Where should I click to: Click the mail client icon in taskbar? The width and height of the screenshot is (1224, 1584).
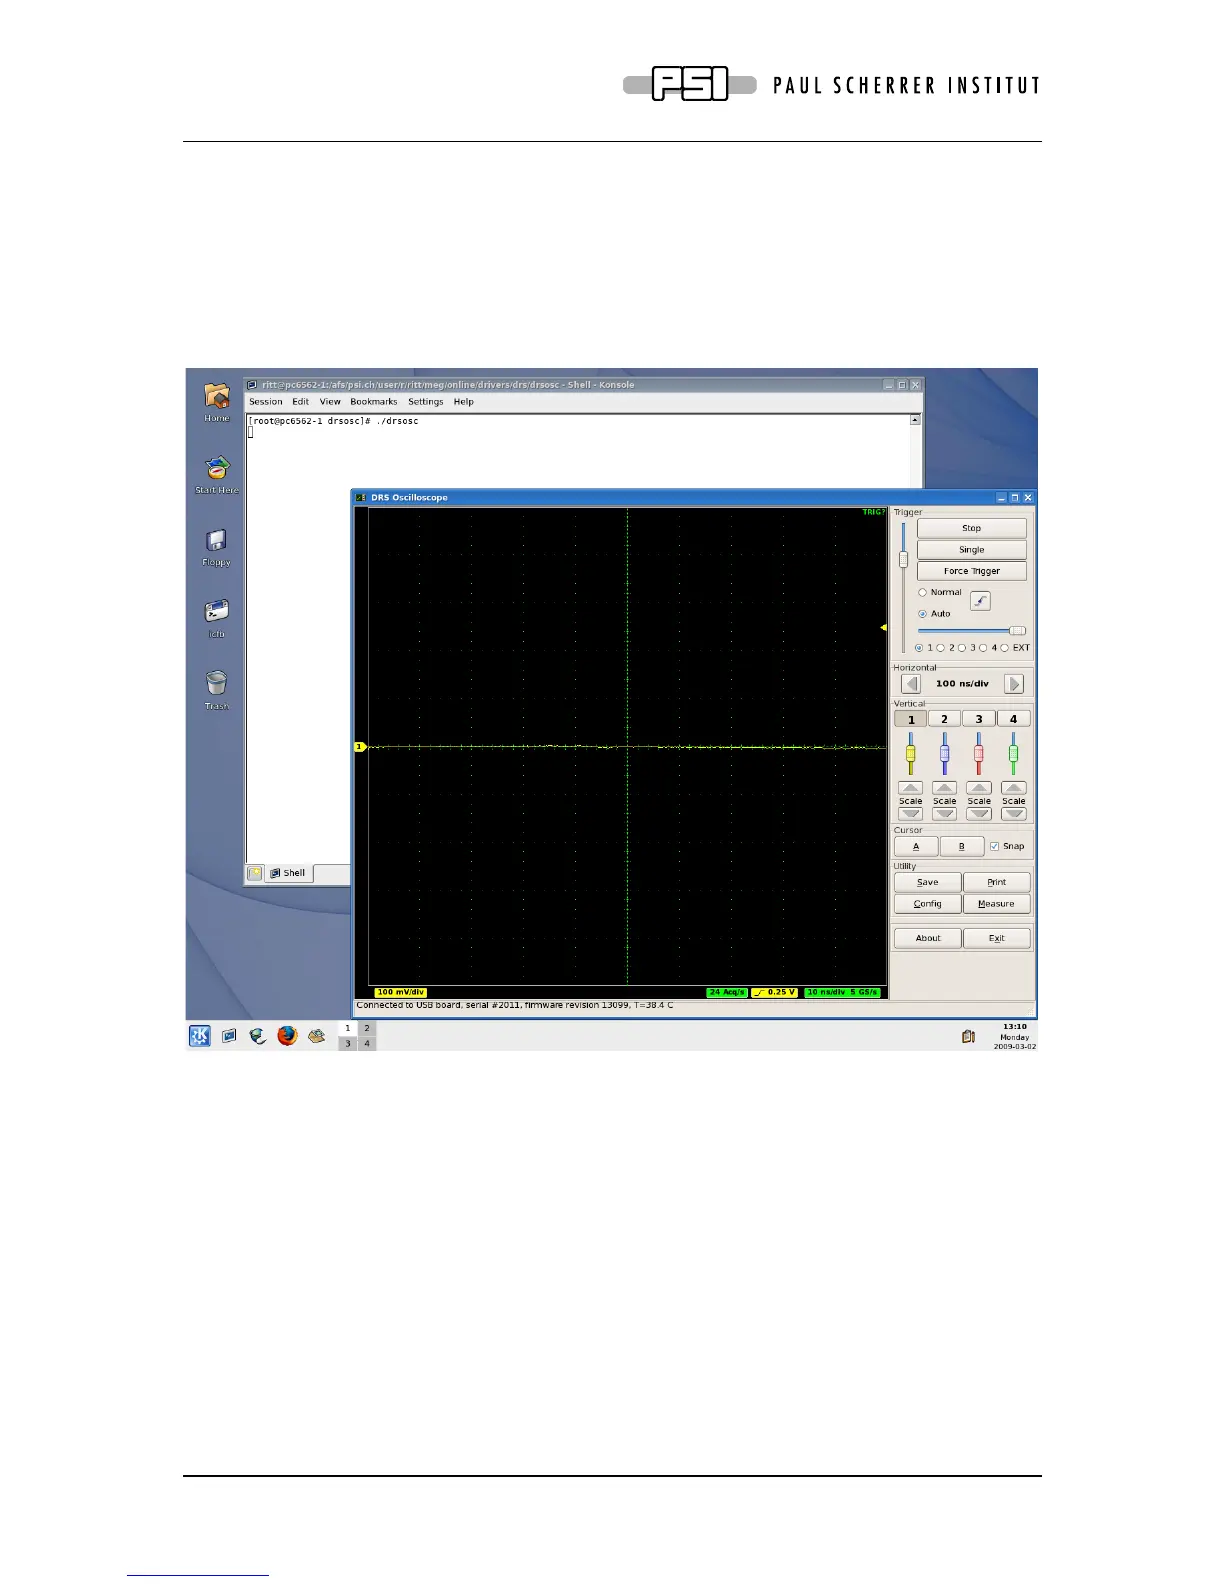coord(316,1036)
